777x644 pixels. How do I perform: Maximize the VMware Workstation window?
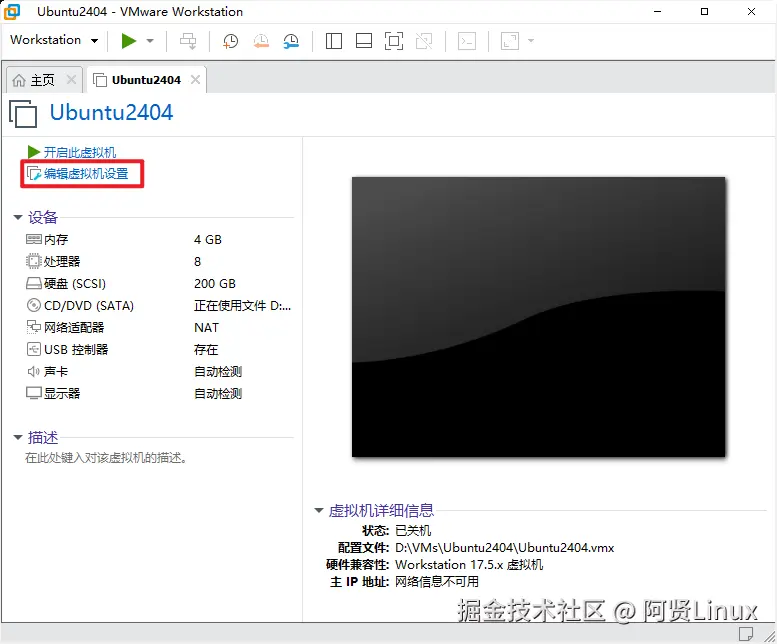704,11
